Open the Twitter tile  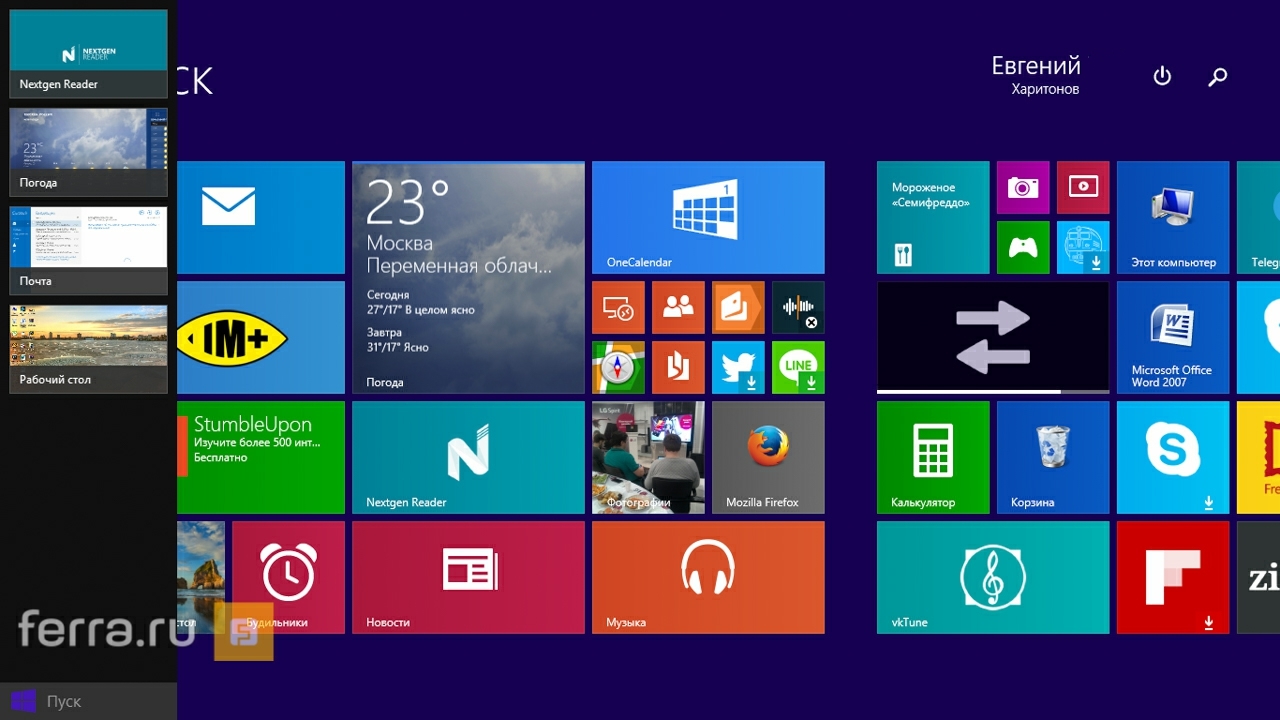[738, 367]
